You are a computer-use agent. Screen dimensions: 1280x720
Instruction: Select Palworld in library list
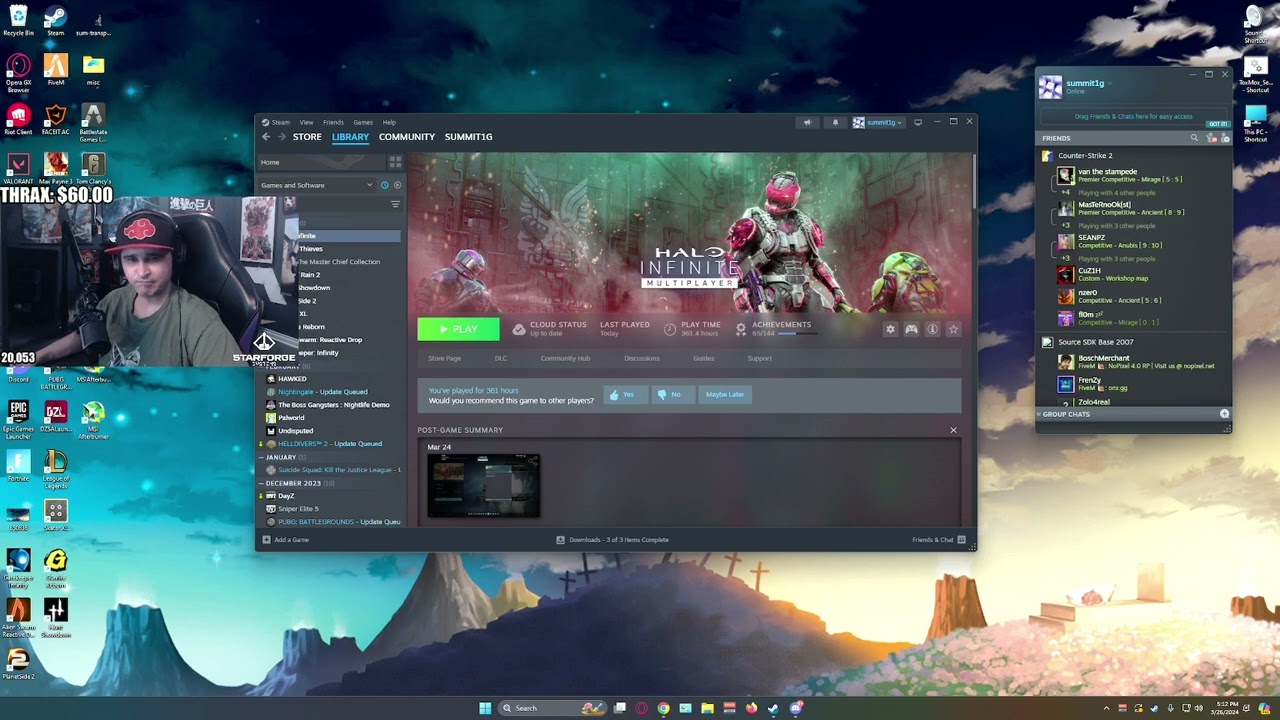(x=291, y=418)
